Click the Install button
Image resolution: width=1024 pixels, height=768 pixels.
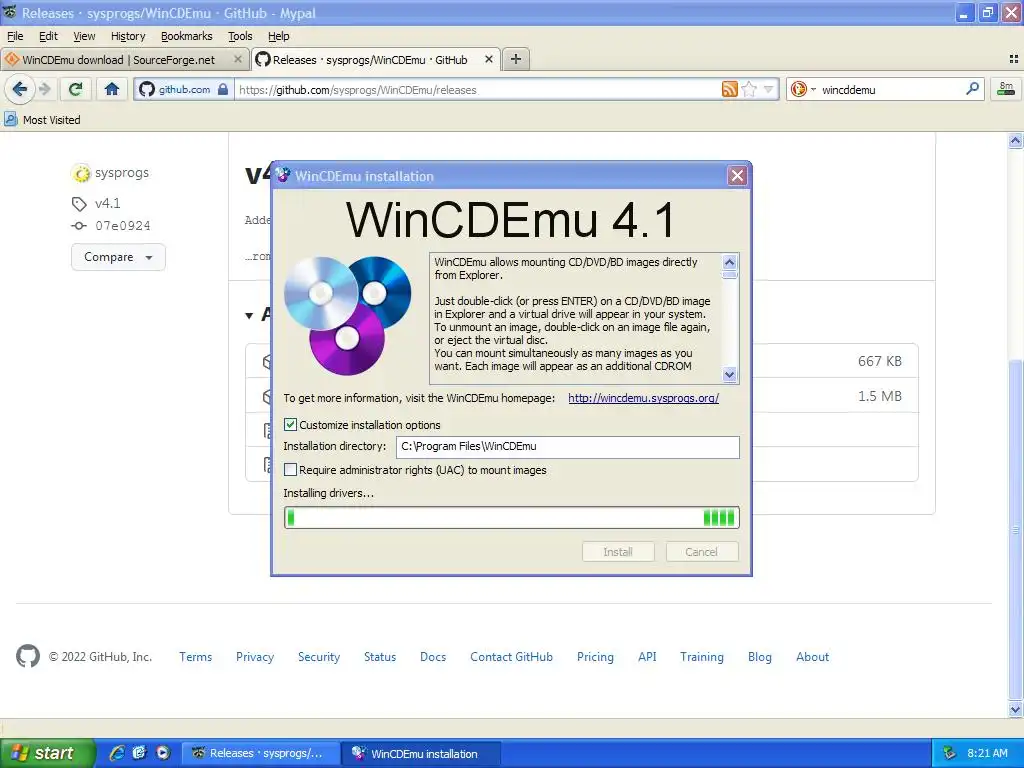point(618,552)
